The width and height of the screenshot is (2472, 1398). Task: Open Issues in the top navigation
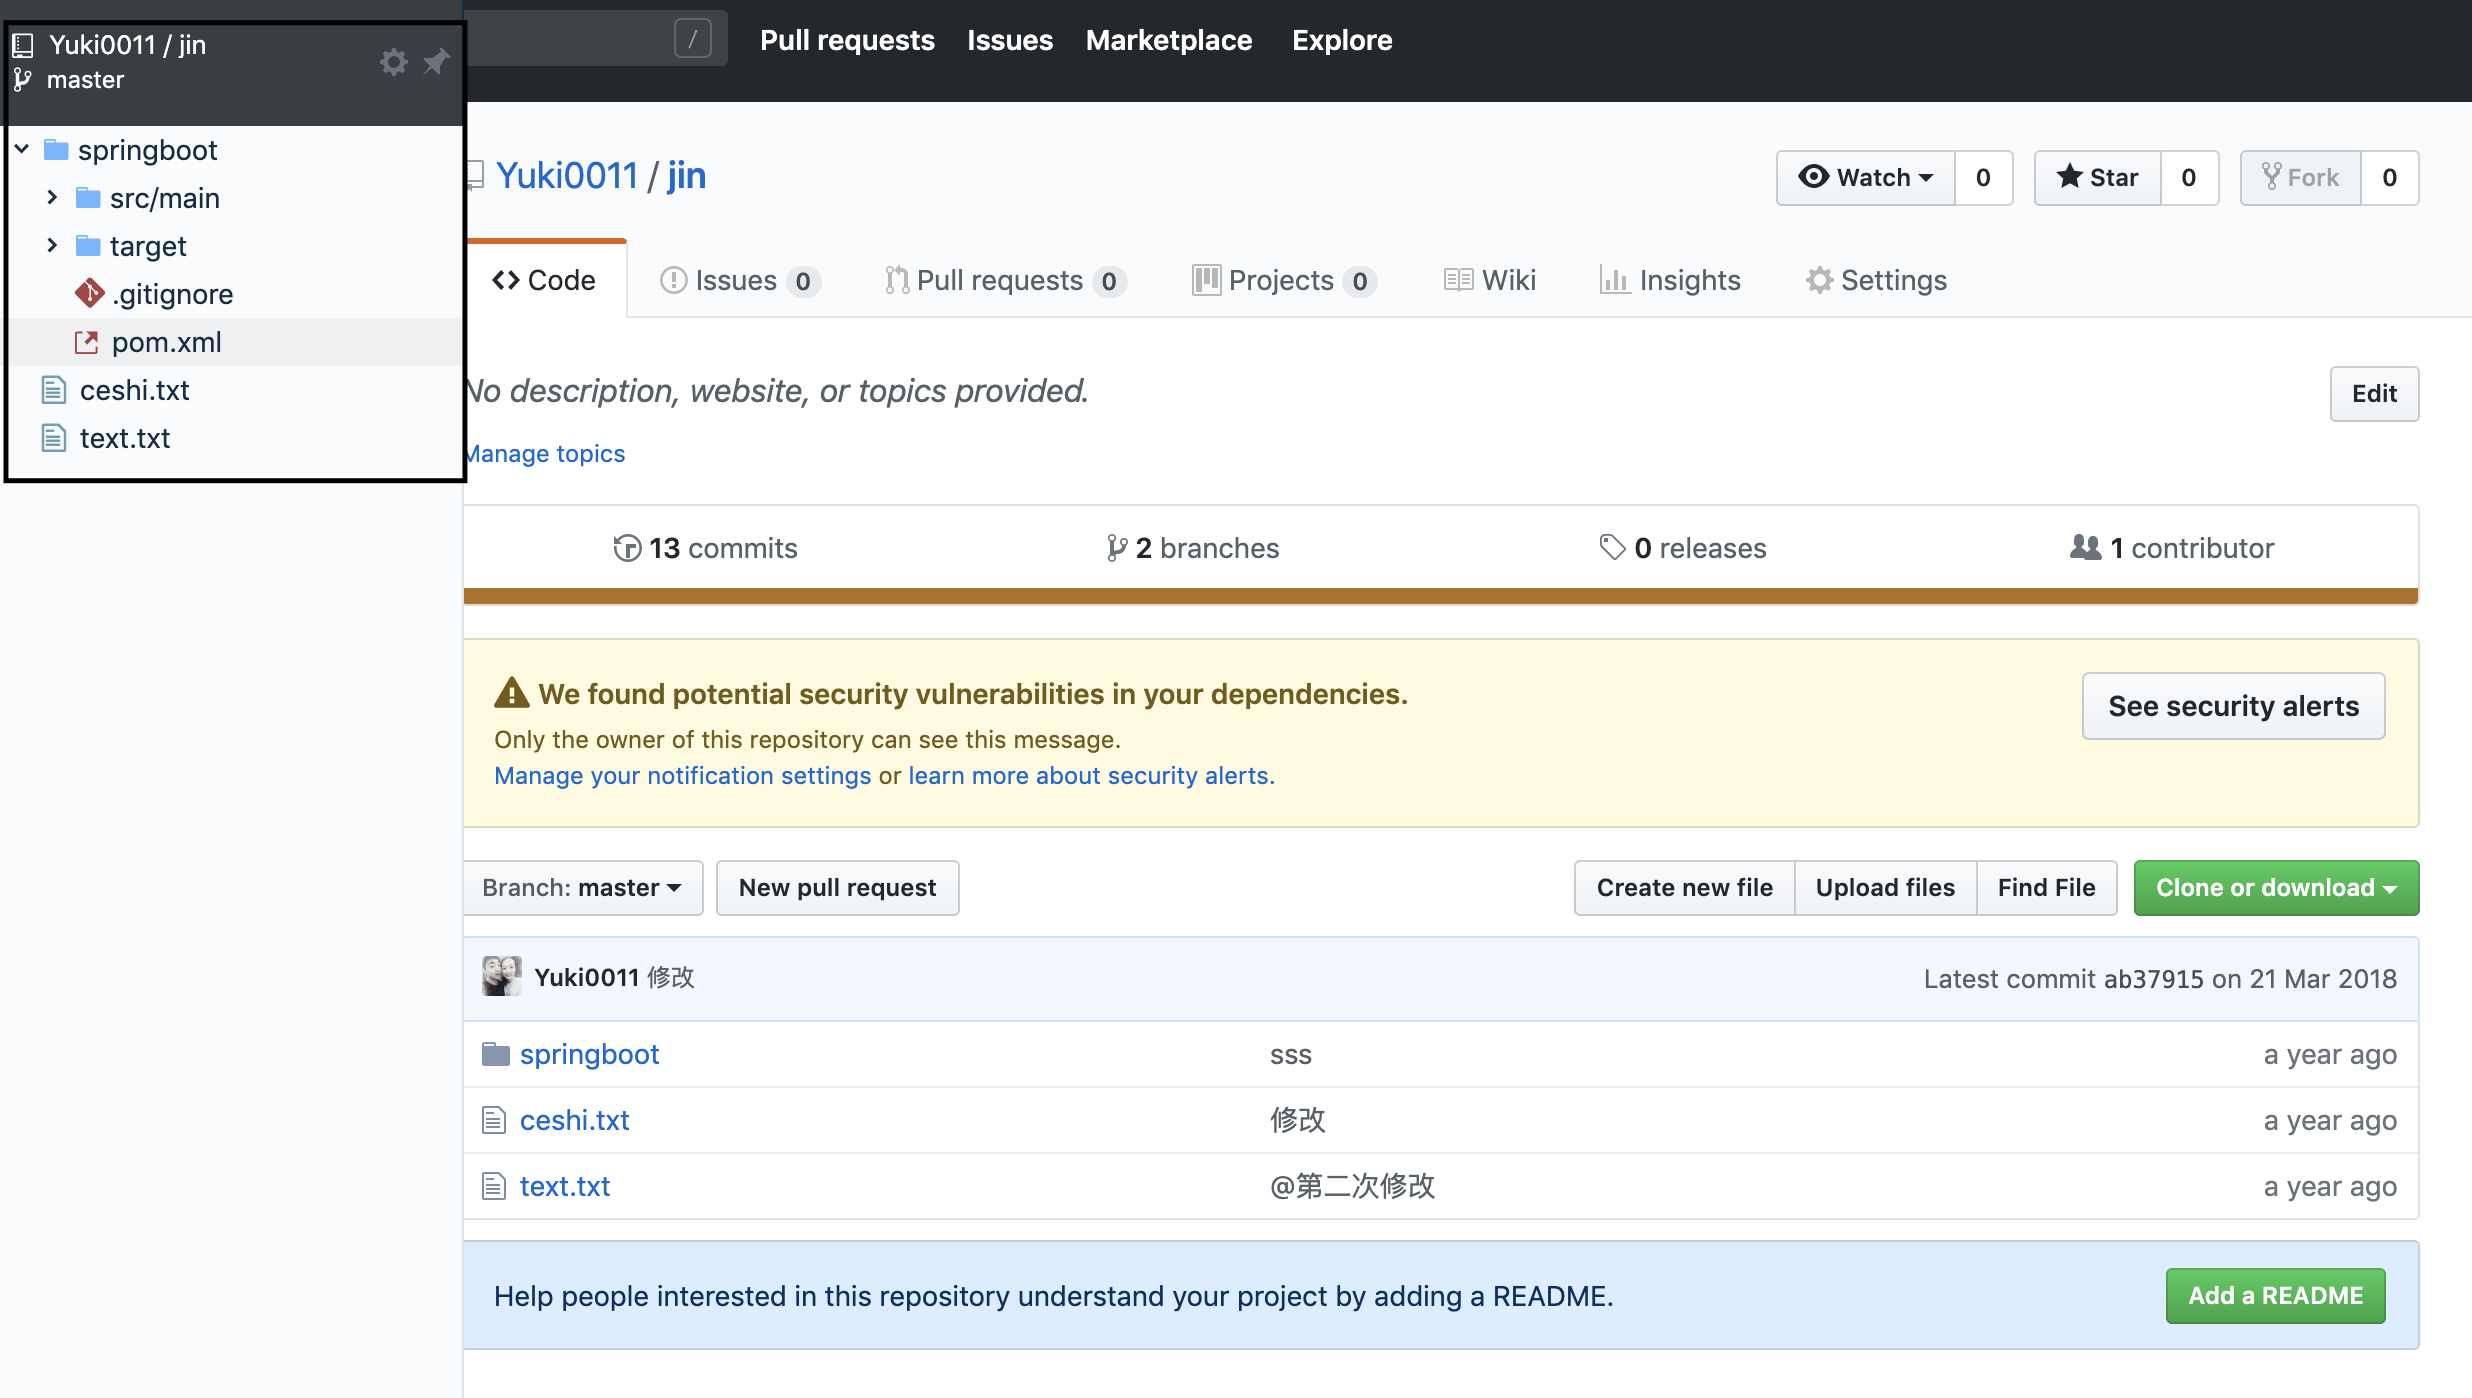pos(1010,40)
